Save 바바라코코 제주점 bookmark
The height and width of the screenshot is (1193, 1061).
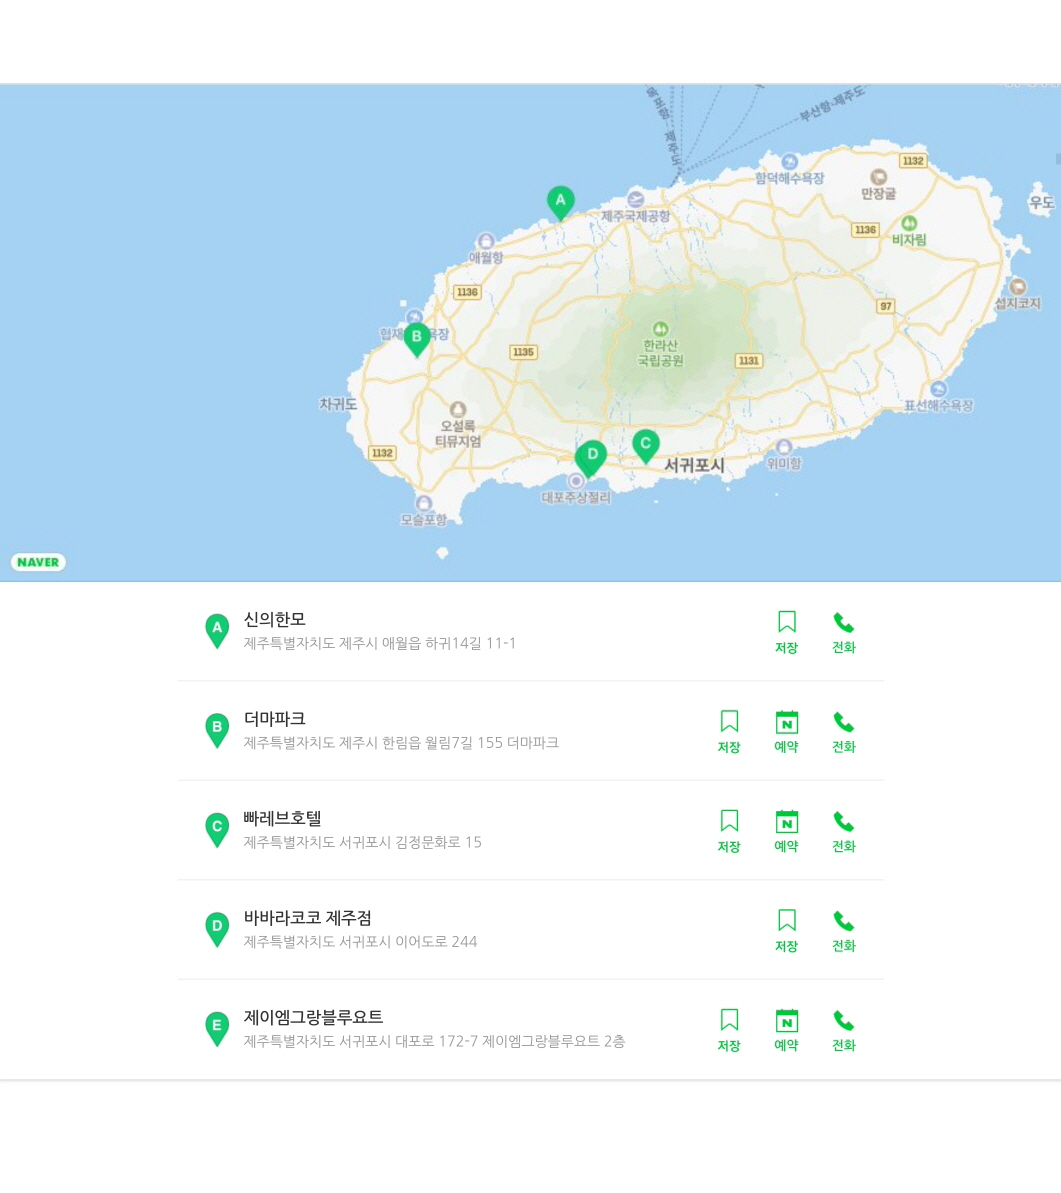(786, 930)
